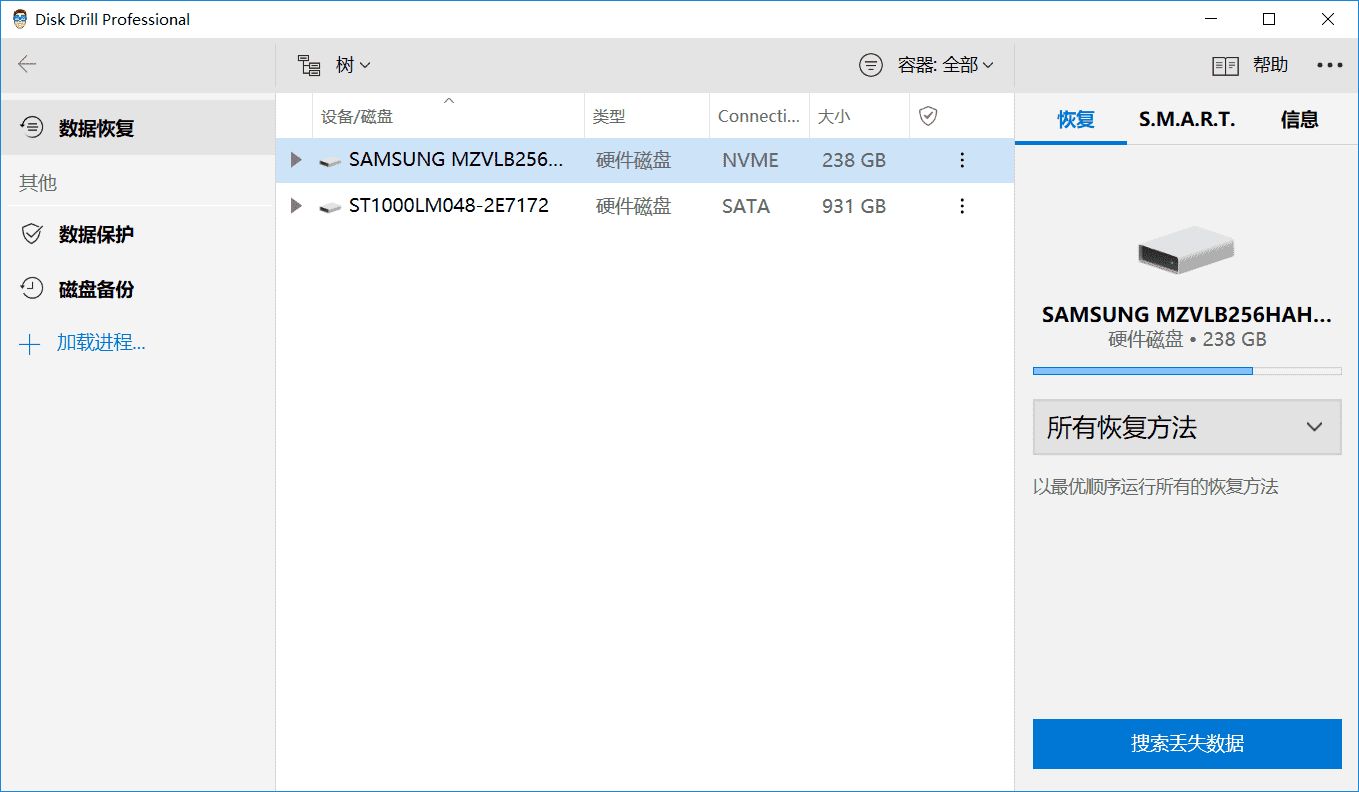Open 磁盘备份 from the sidebar

tap(32, 289)
